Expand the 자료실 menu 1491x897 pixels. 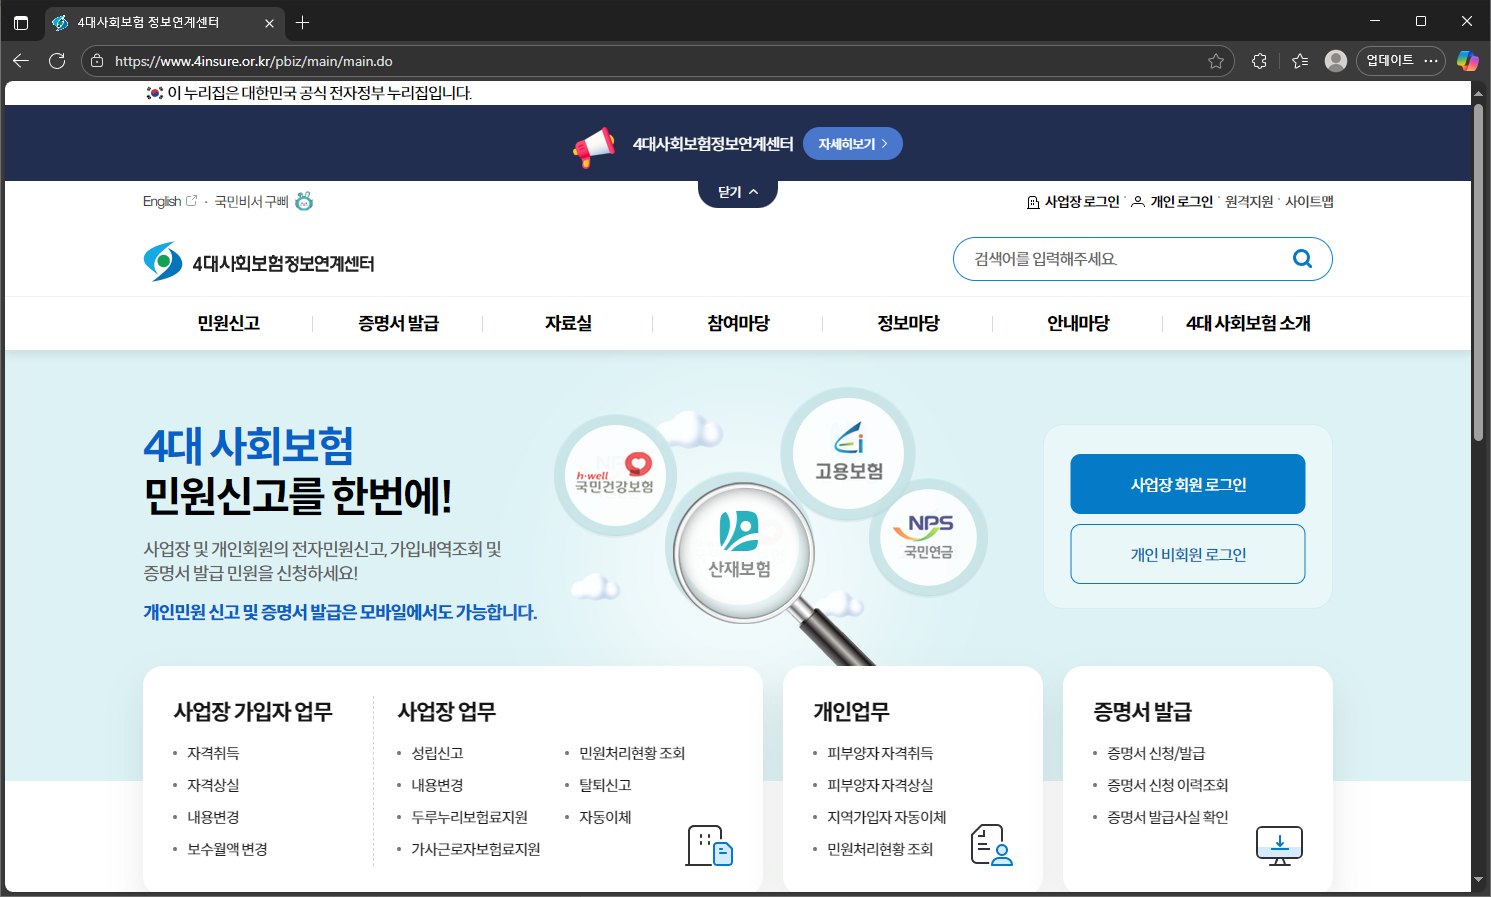(x=568, y=323)
